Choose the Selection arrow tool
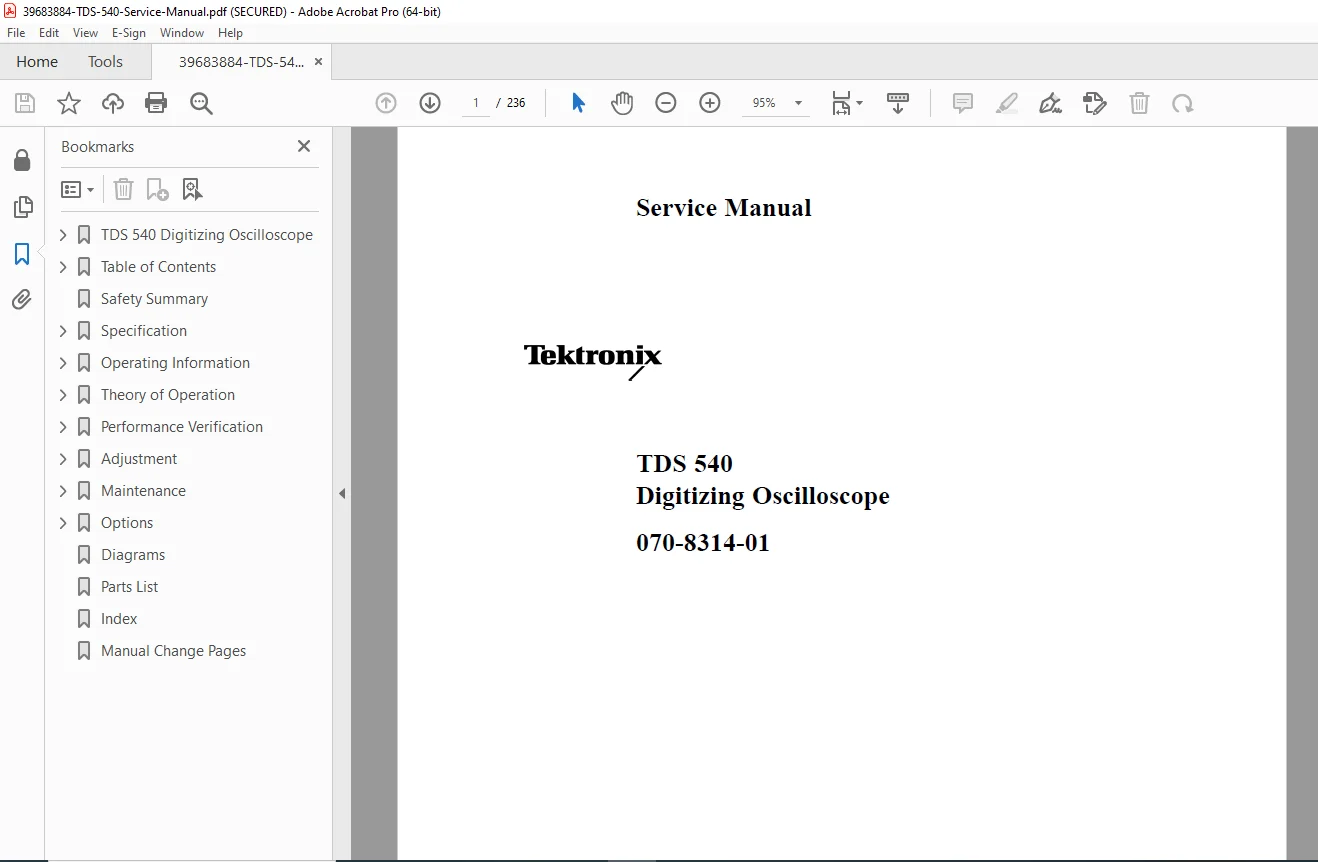The height and width of the screenshot is (862, 1318). pos(578,103)
